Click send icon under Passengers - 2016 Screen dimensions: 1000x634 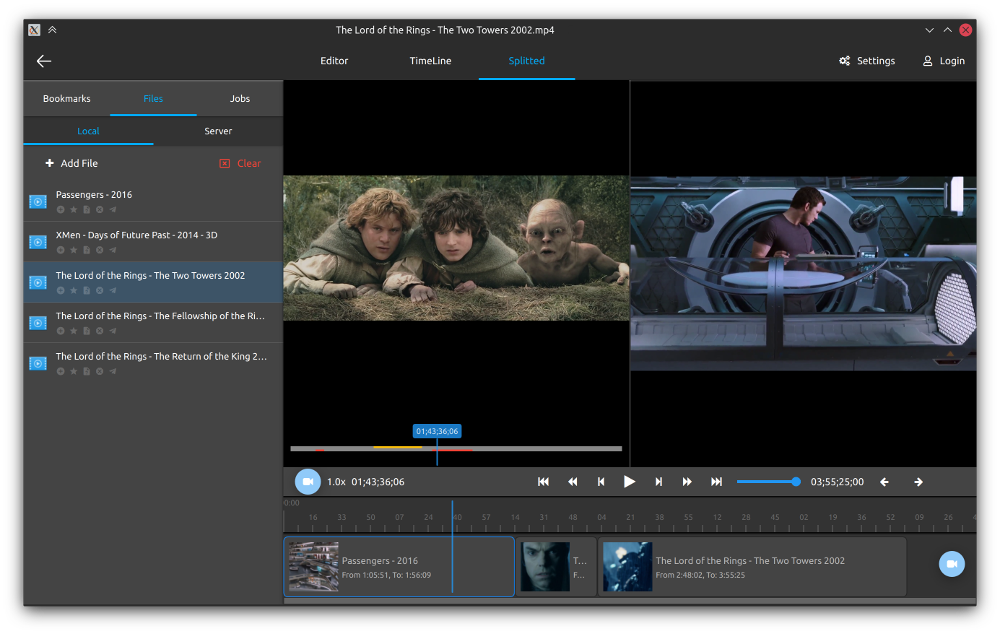[113, 210]
